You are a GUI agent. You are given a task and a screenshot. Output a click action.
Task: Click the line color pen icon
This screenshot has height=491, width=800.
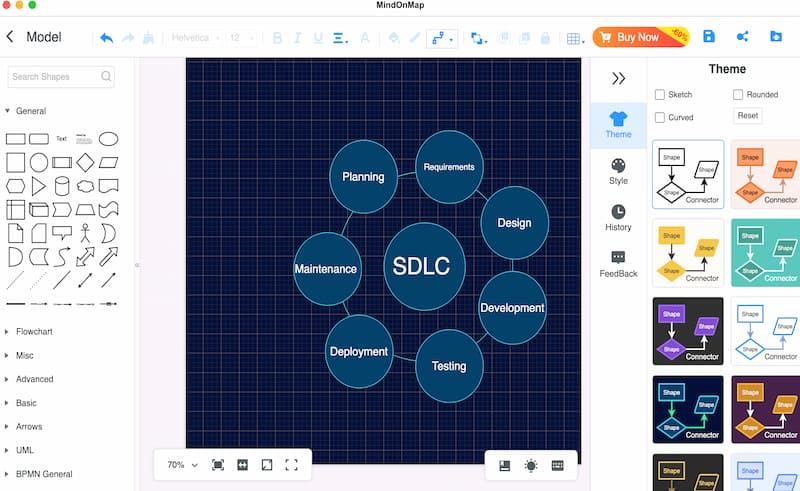click(415, 38)
